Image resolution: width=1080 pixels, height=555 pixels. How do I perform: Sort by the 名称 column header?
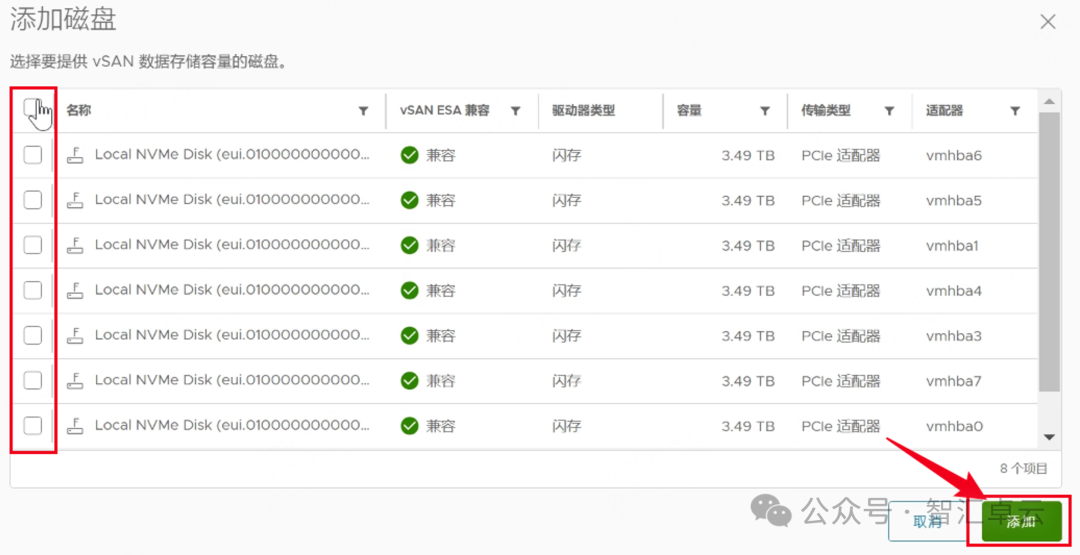coord(79,111)
